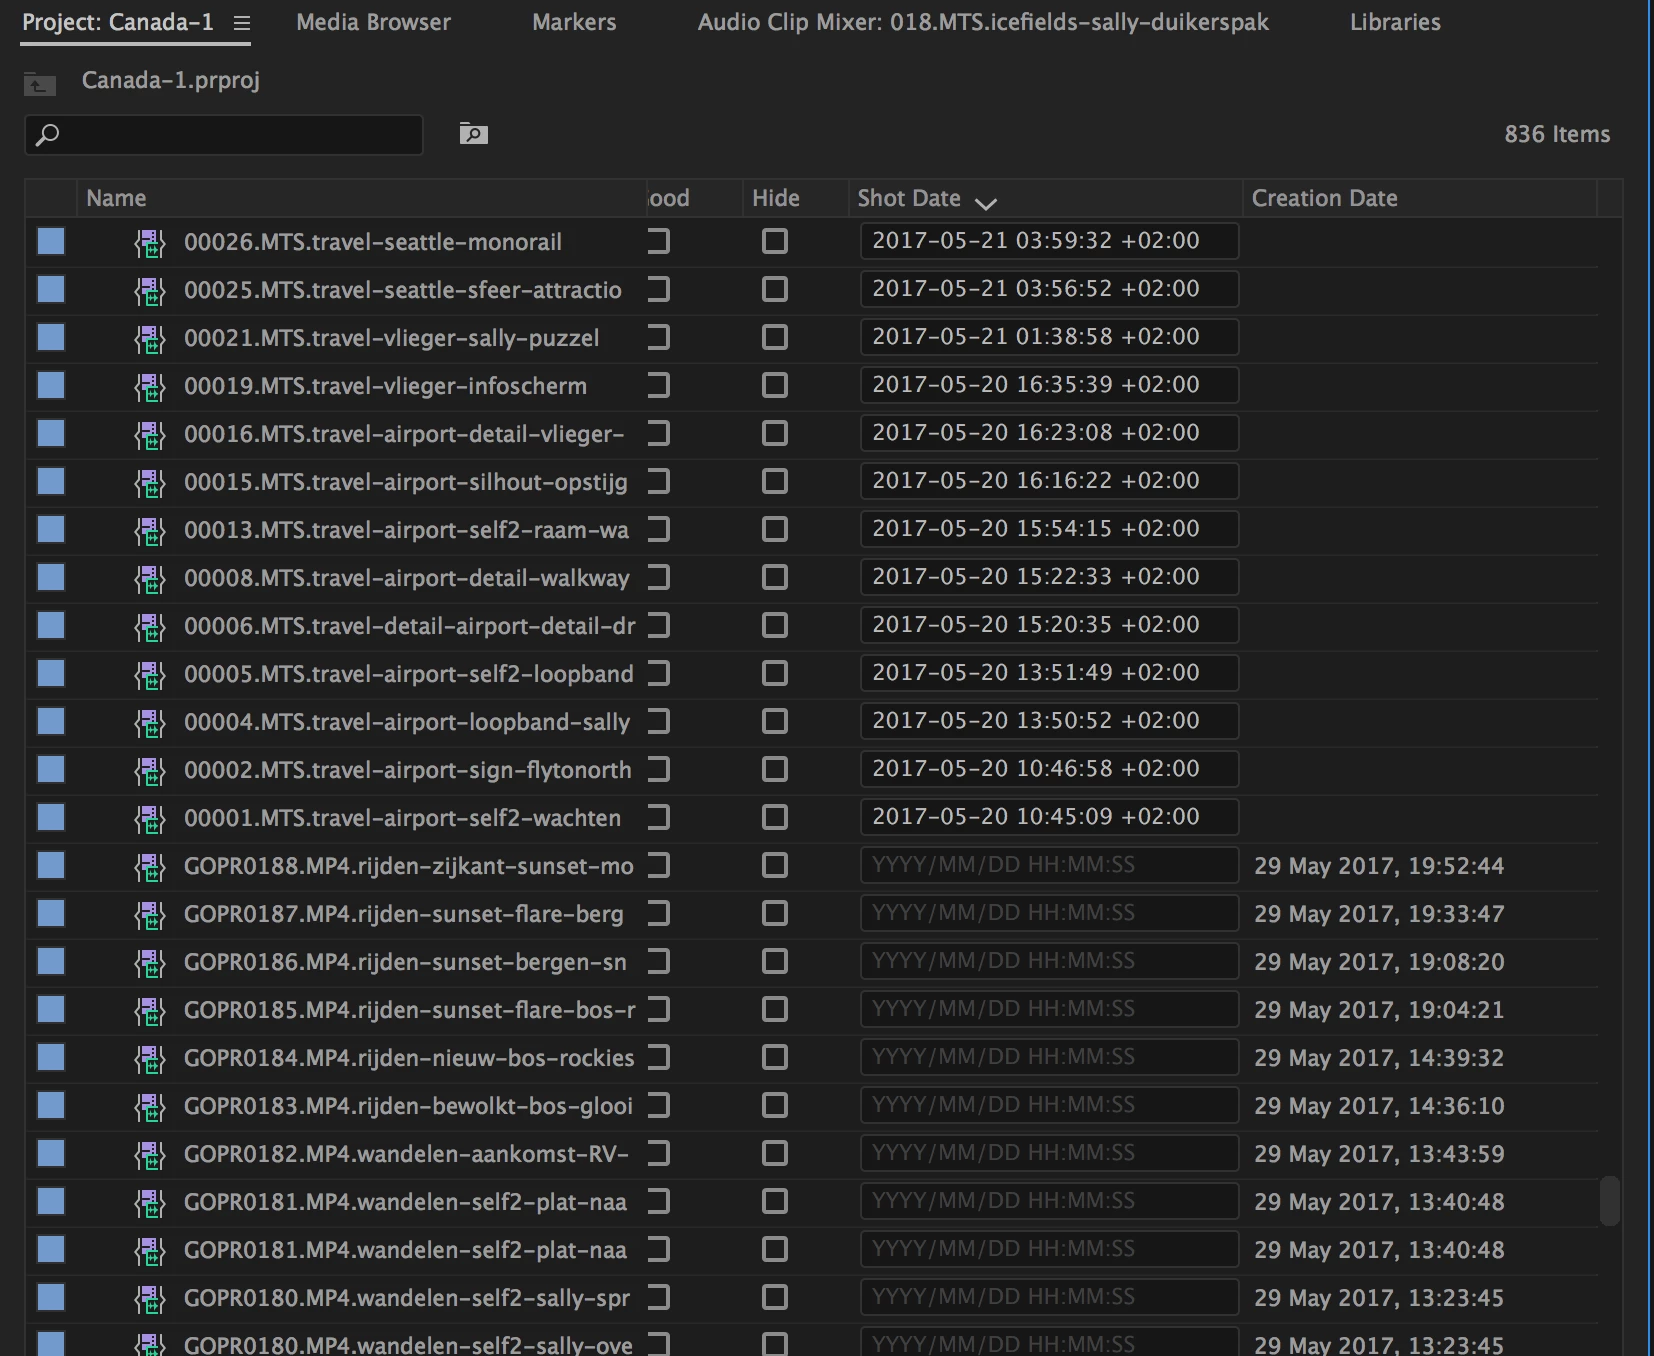The width and height of the screenshot is (1654, 1356).
Task: Select the Project: Canada-1 tab
Action: pyautogui.click(x=118, y=22)
